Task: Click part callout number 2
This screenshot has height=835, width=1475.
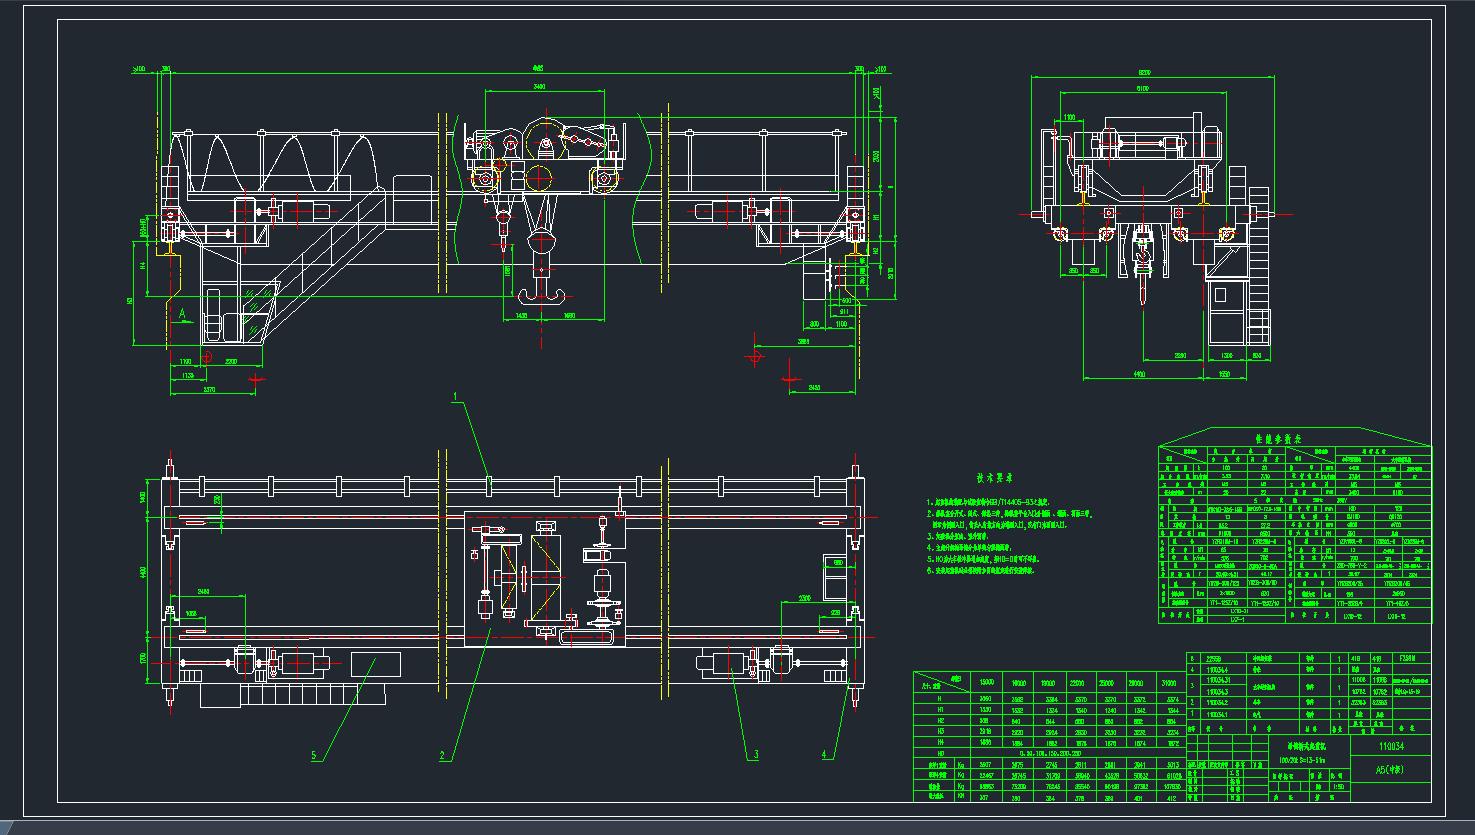Action: (442, 756)
